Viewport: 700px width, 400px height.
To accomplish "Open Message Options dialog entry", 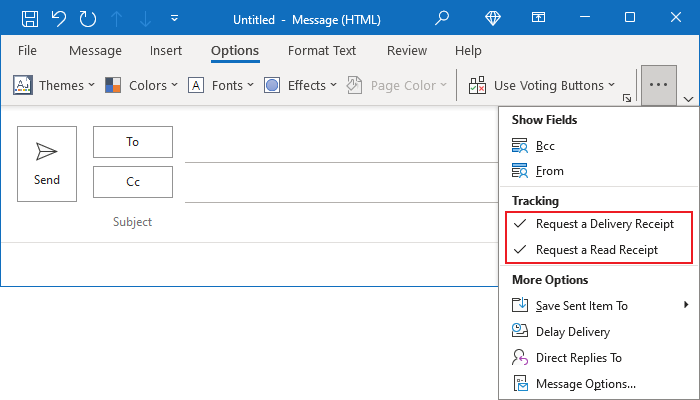I will click(x=585, y=384).
